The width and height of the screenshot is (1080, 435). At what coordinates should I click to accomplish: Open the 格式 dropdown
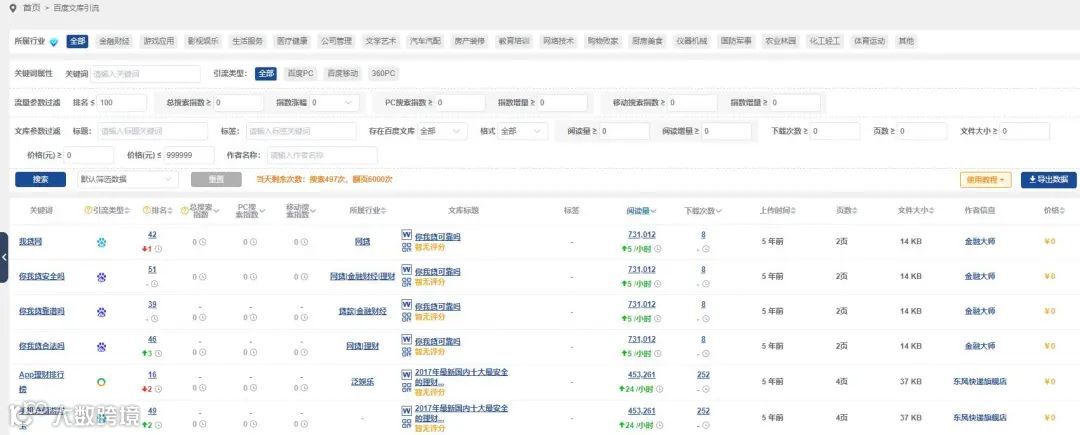coord(523,131)
